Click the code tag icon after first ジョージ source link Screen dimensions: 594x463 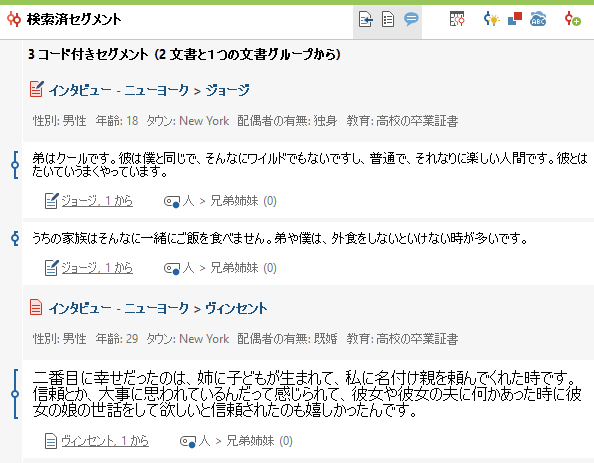pos(172,201)
